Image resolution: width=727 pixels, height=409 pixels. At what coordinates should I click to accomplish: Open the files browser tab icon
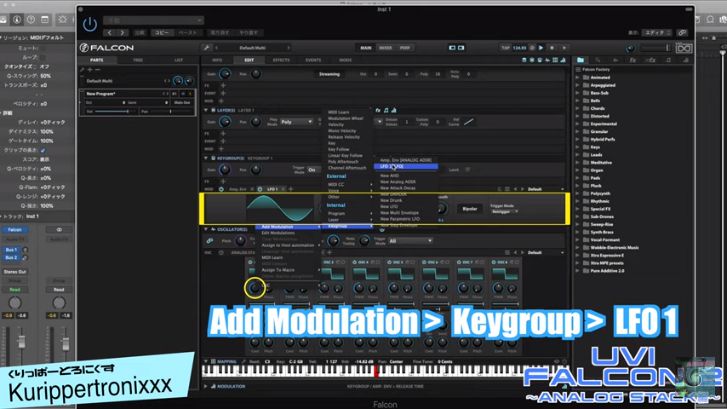[580, 60]
